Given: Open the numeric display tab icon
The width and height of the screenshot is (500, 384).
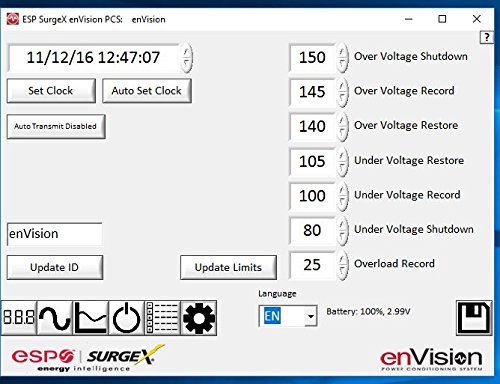Looking at the screenshot, I should [19, 318].
